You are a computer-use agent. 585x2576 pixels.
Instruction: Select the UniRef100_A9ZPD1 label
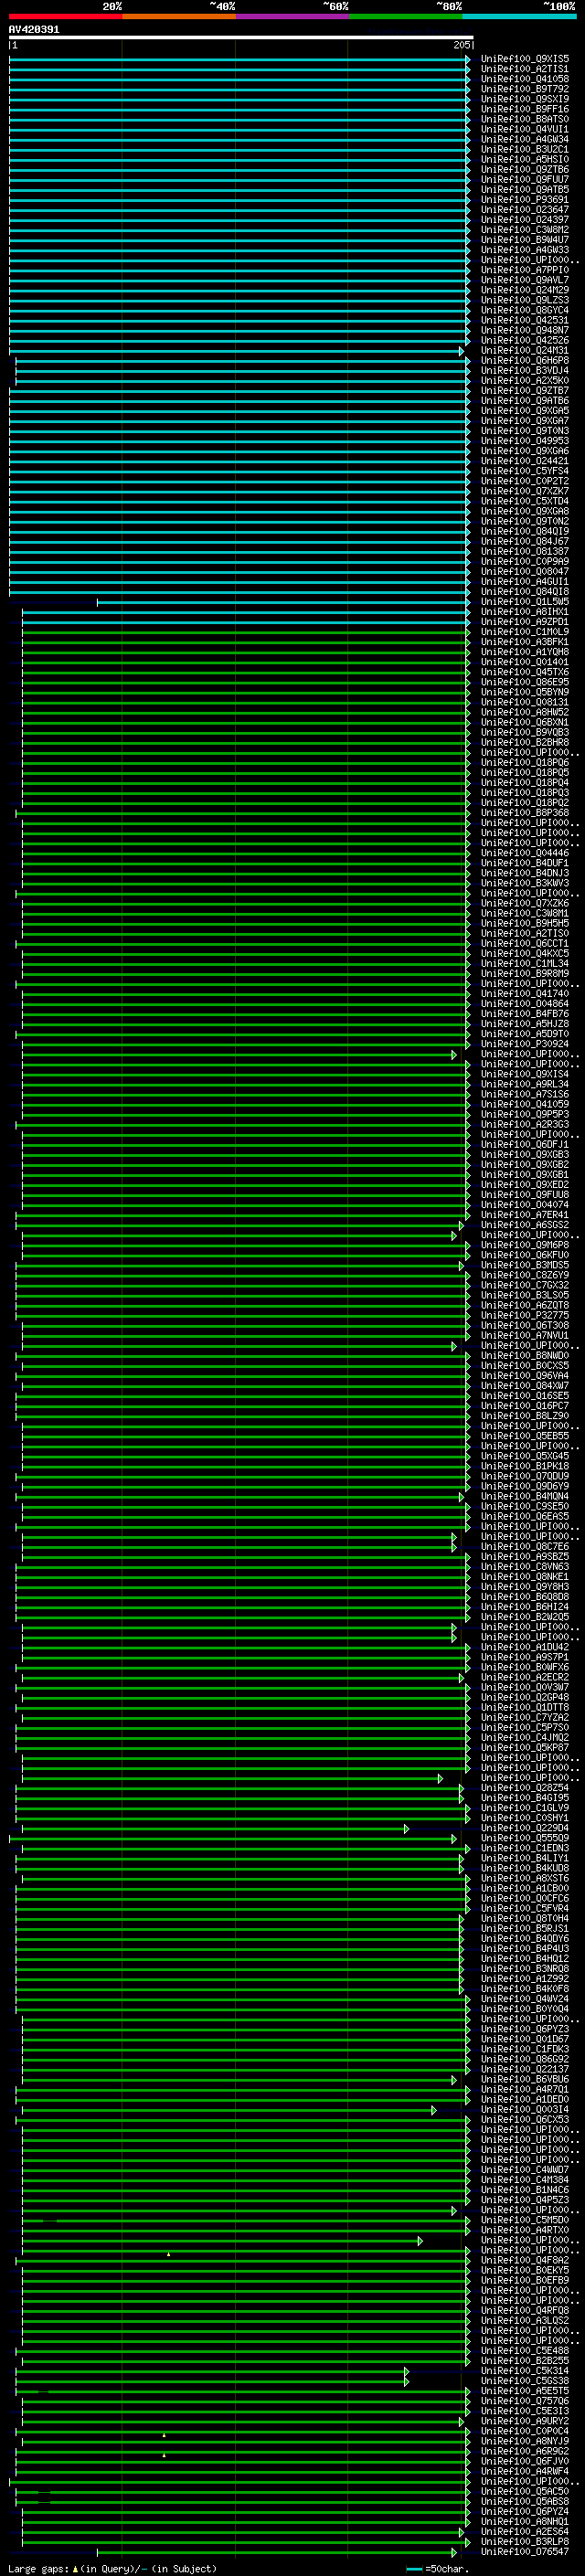(525, 622)
